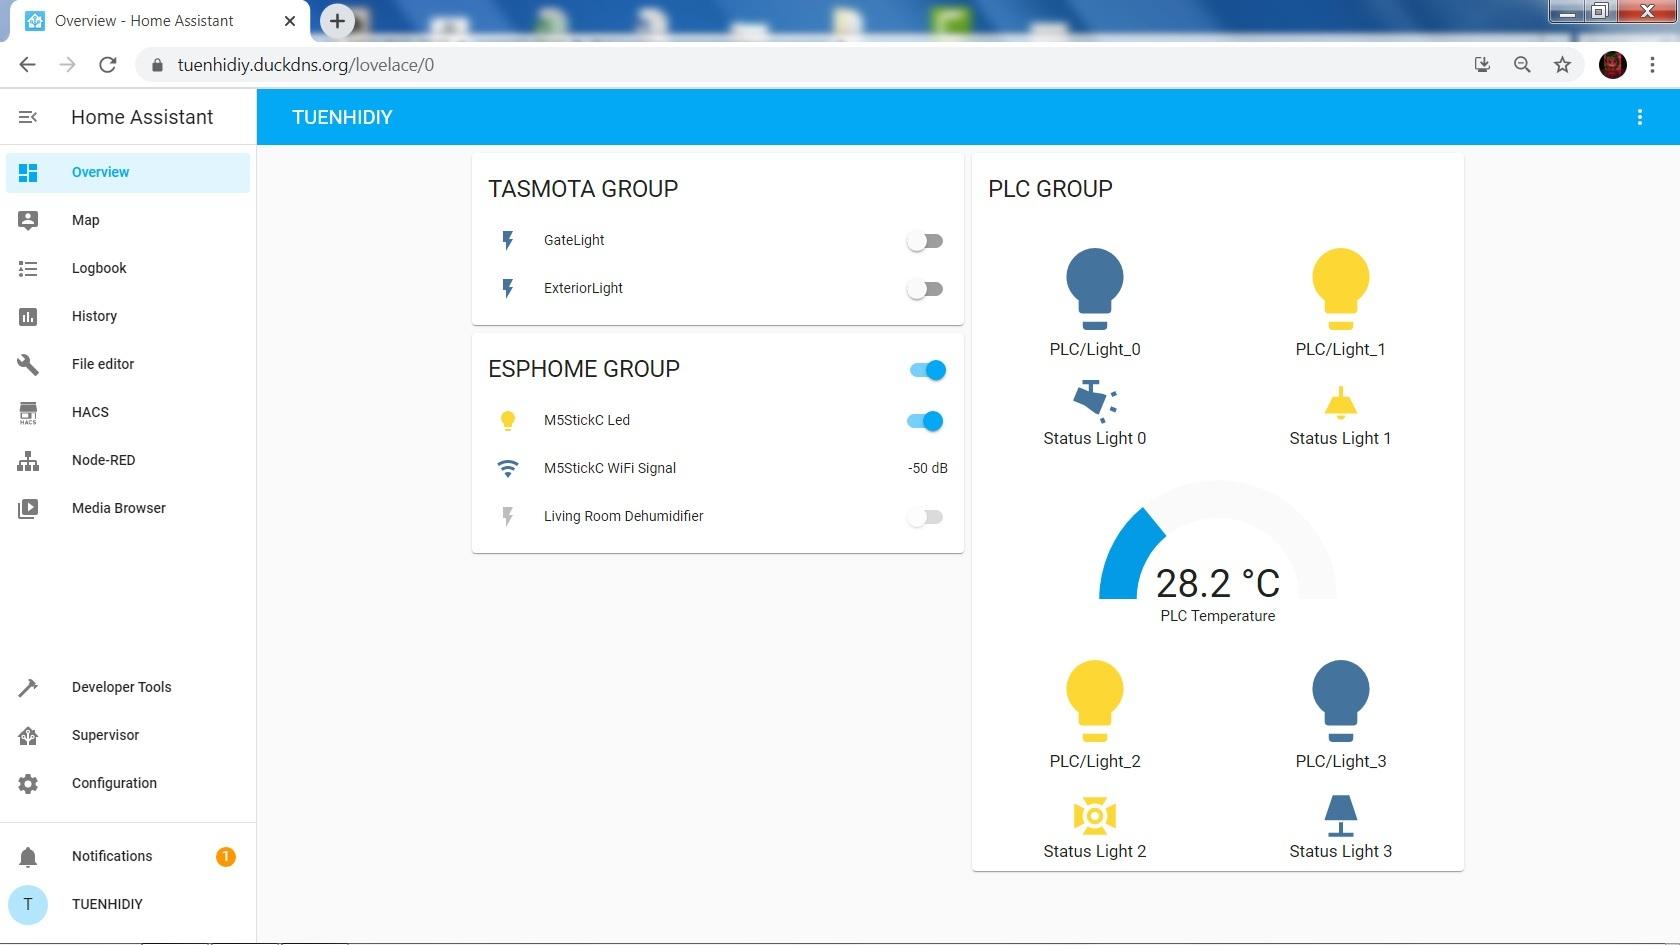Click the browser zoom magnifier icon

point(1522,65)
